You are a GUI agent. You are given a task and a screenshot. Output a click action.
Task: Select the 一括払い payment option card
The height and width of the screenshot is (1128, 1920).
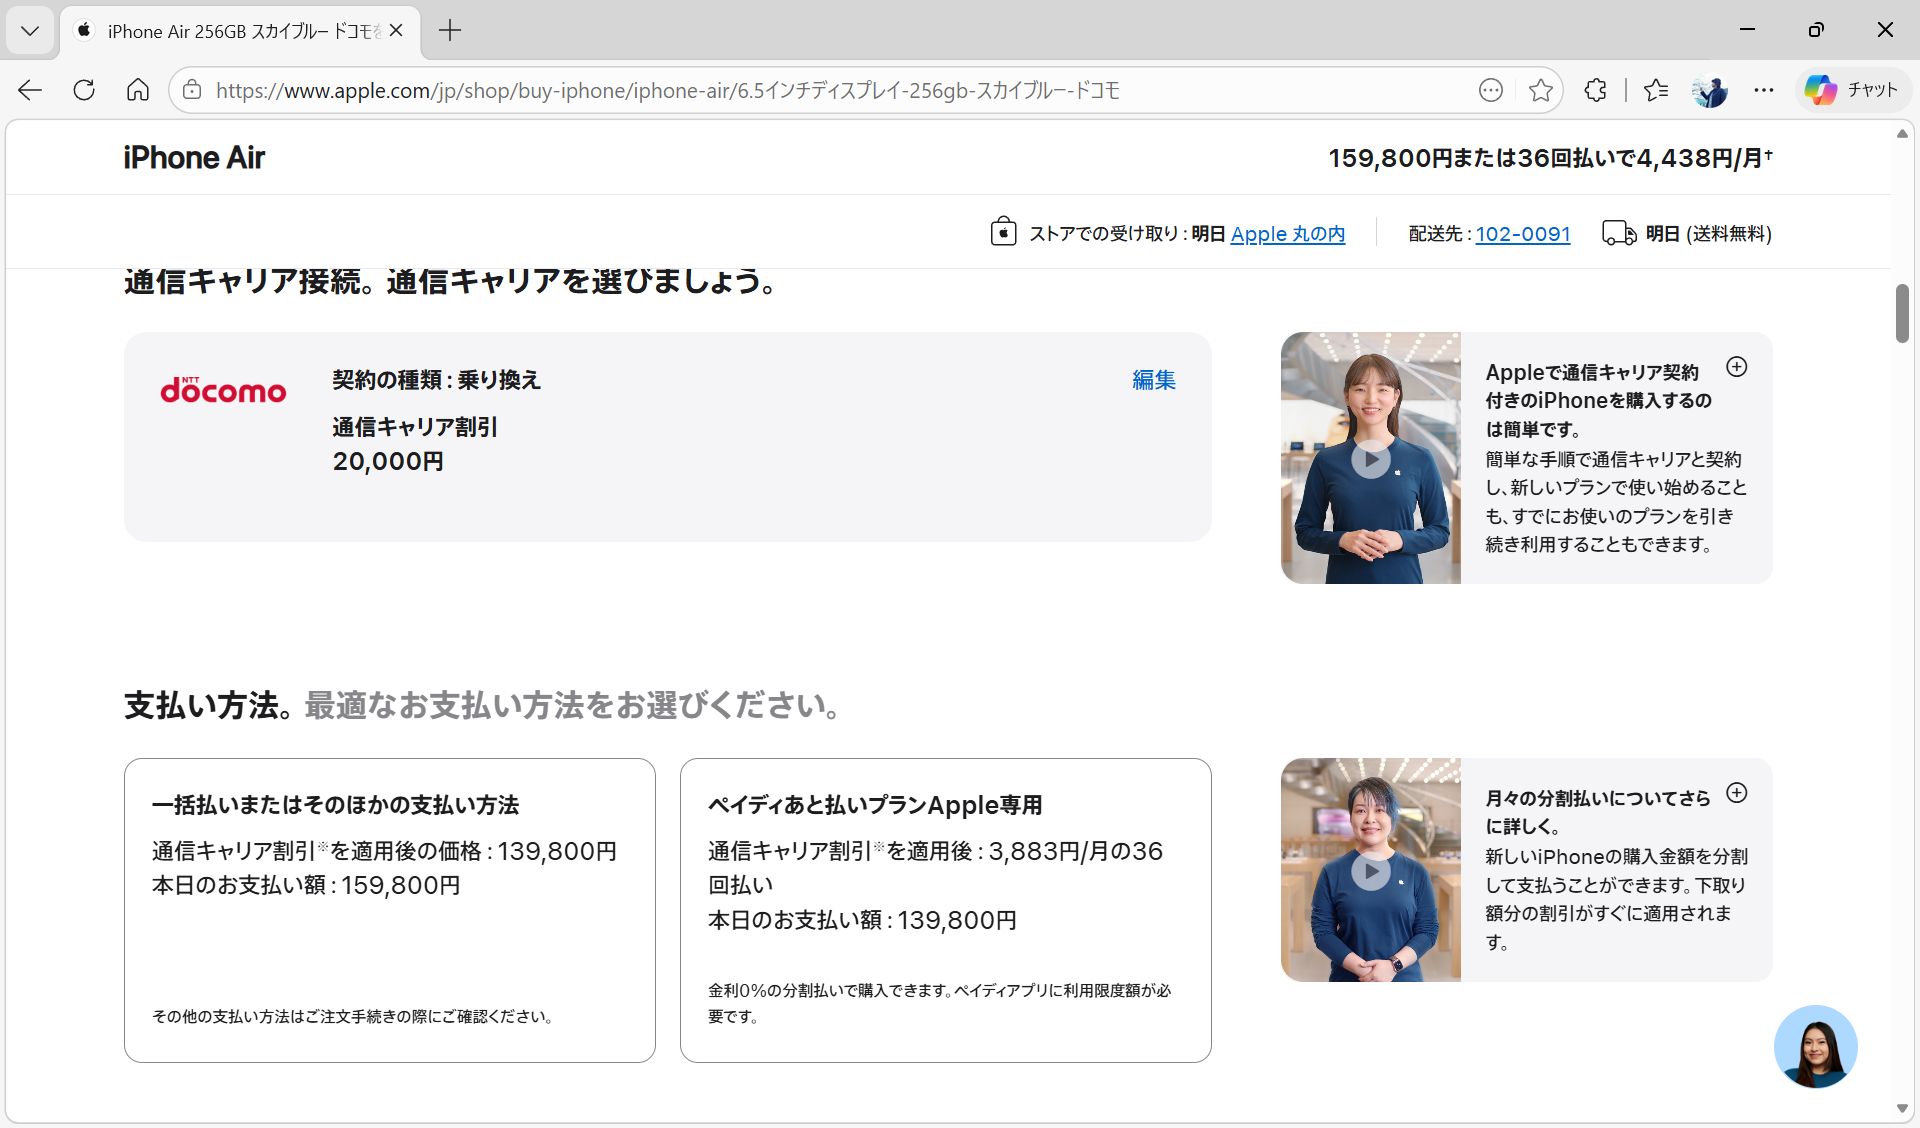click(389, 909)
